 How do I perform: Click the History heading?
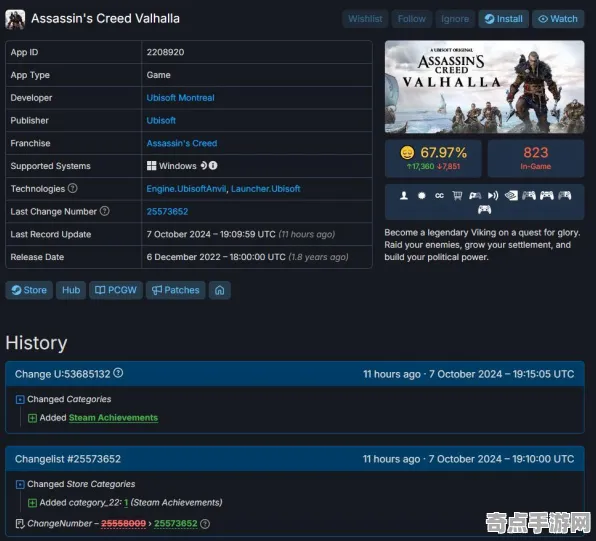(36, 343)
